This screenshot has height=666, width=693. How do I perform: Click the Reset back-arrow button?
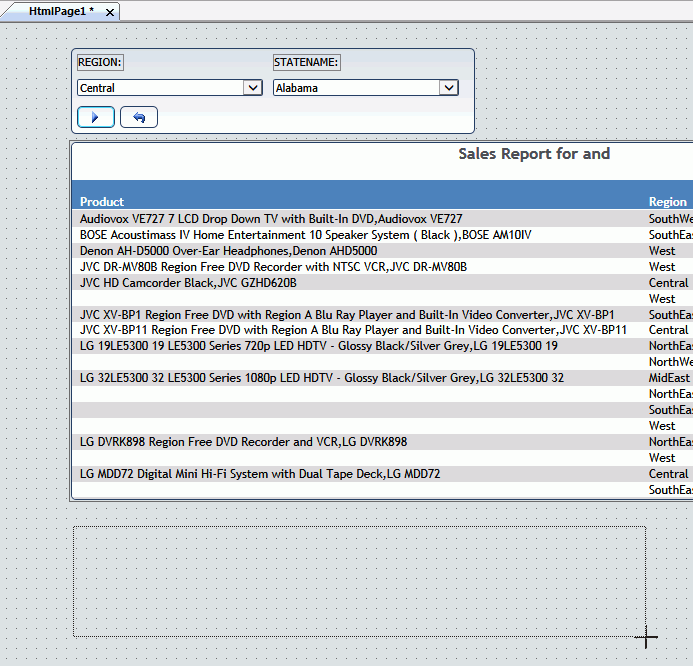[139, 117]
